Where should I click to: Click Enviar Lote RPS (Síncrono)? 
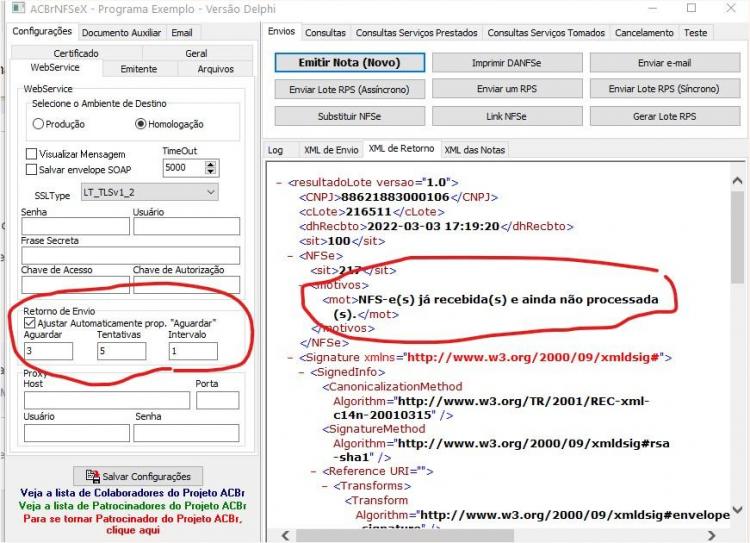[664, 89]
